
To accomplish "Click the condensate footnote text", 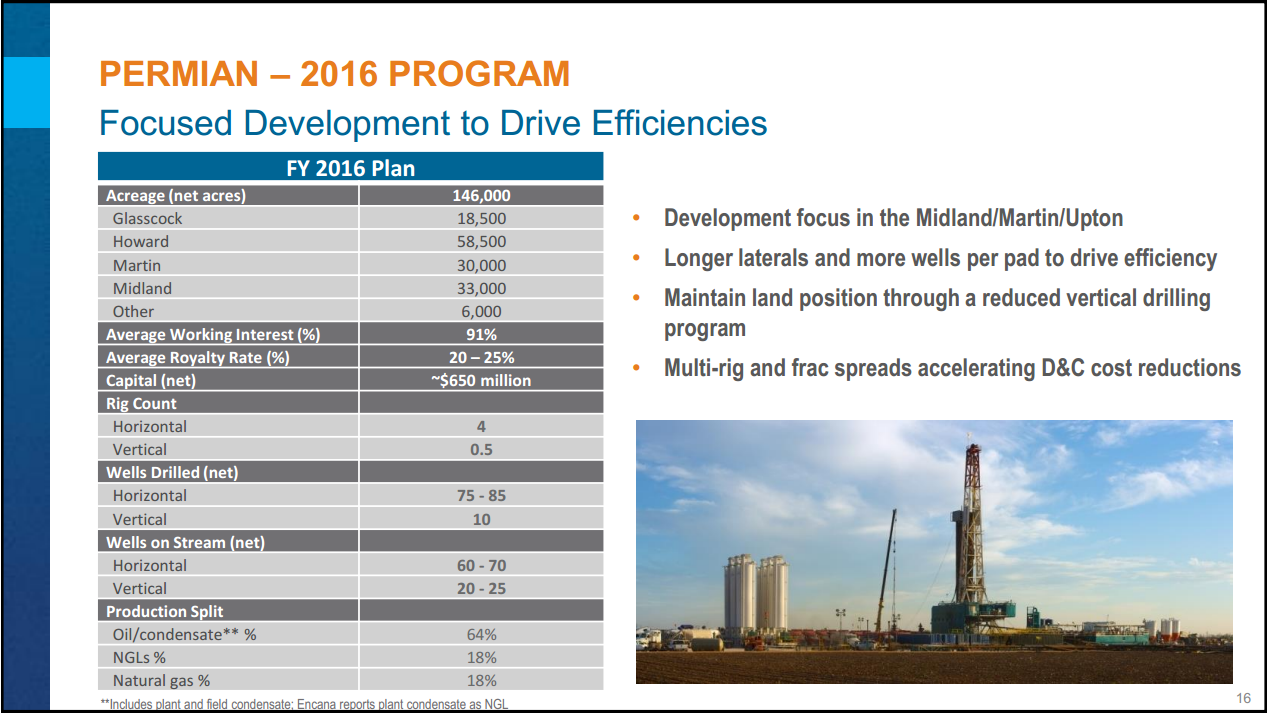I will coord(304,704).
